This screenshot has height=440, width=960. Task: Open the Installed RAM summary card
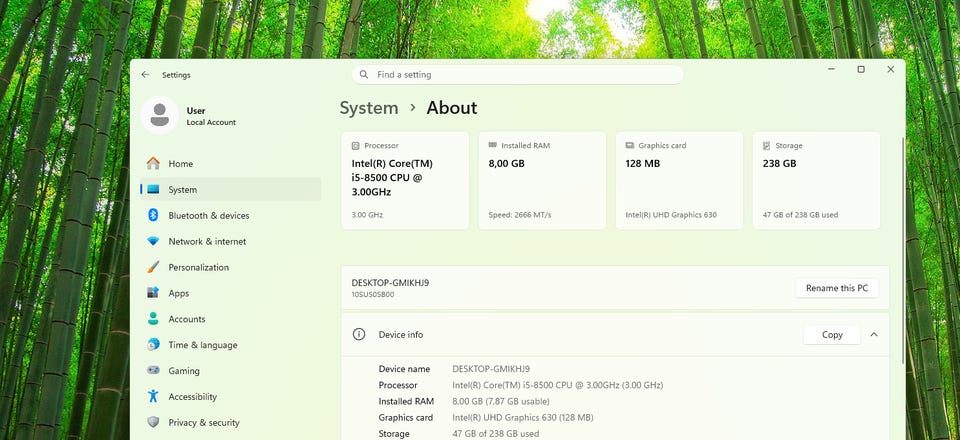(542, 181)
